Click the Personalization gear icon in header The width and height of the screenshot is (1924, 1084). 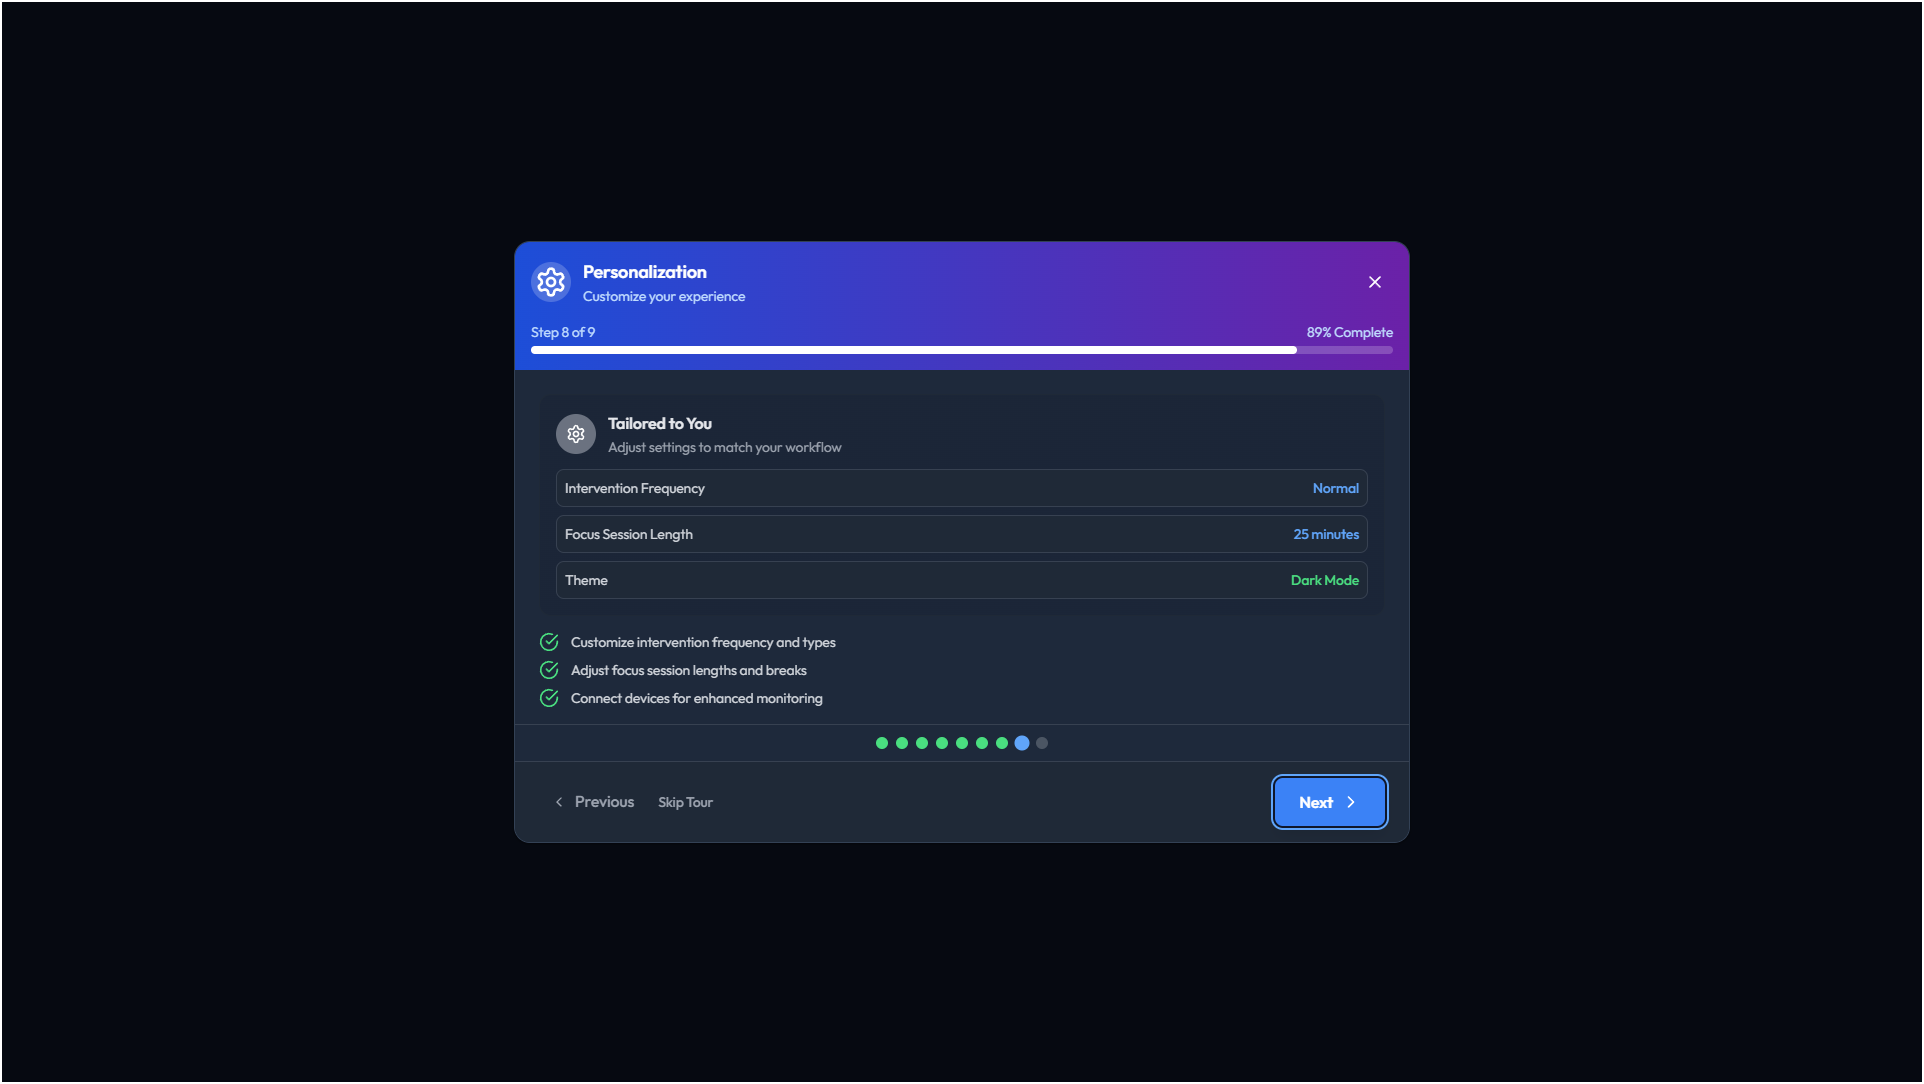tap(551, 282)
